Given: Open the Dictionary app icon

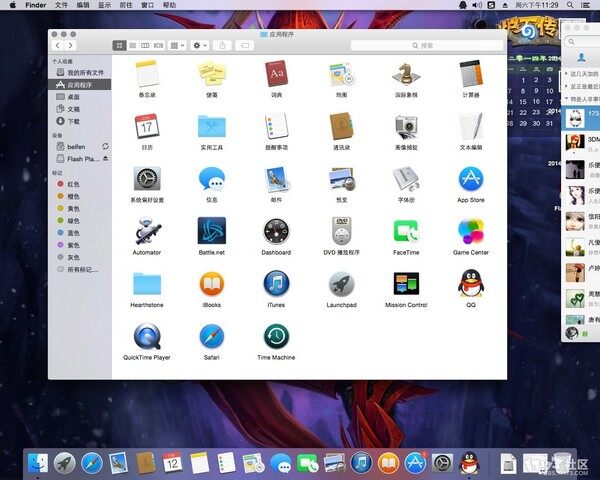Looking at the screenshot, I should point(276,73).
